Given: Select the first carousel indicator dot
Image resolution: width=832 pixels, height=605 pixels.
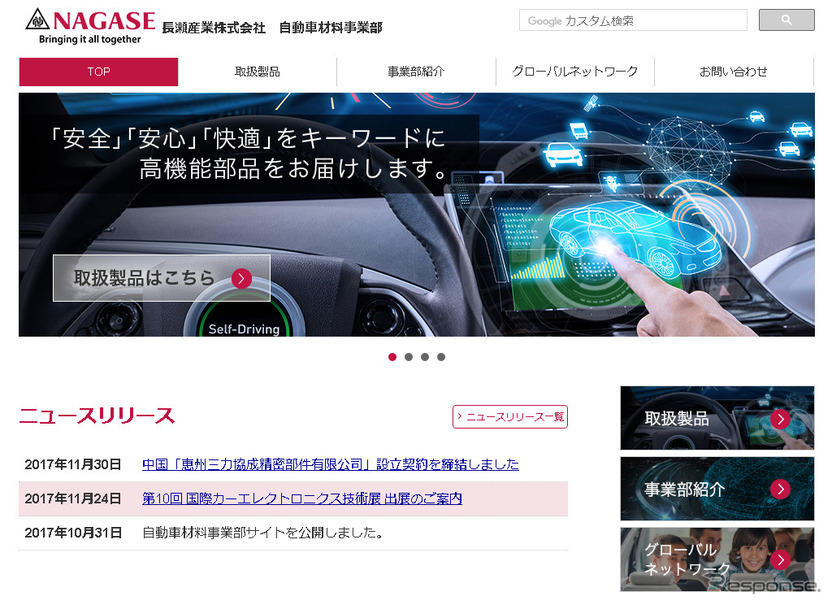Looking at the screenshot, I should click(392, 356).
